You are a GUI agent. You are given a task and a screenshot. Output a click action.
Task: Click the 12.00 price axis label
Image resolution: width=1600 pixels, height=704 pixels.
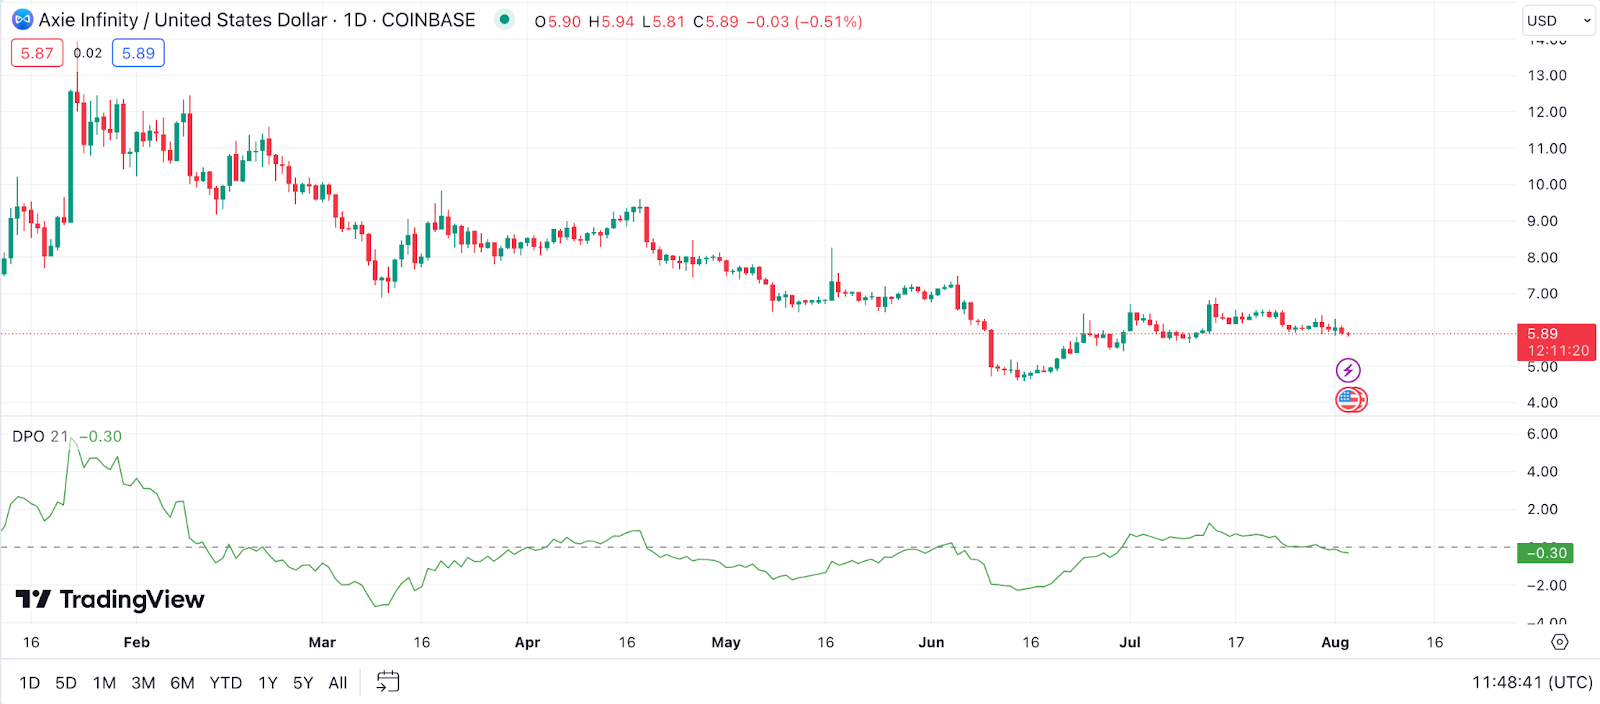(1547, 111)
